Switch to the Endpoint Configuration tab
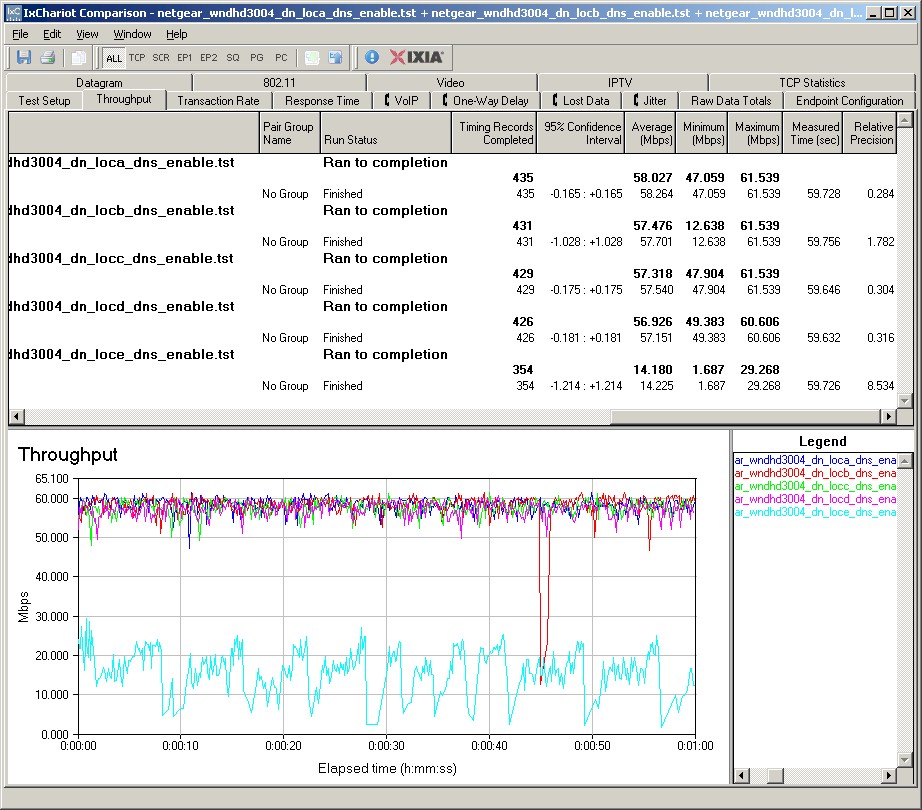This screenshot has height=810, width=922. (849, 101)
